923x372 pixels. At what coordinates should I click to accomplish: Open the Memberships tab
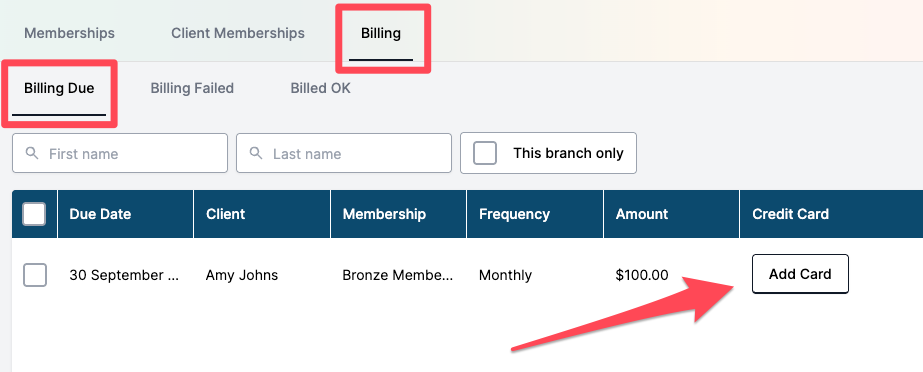pyautogui.click(x=69, y=33)
